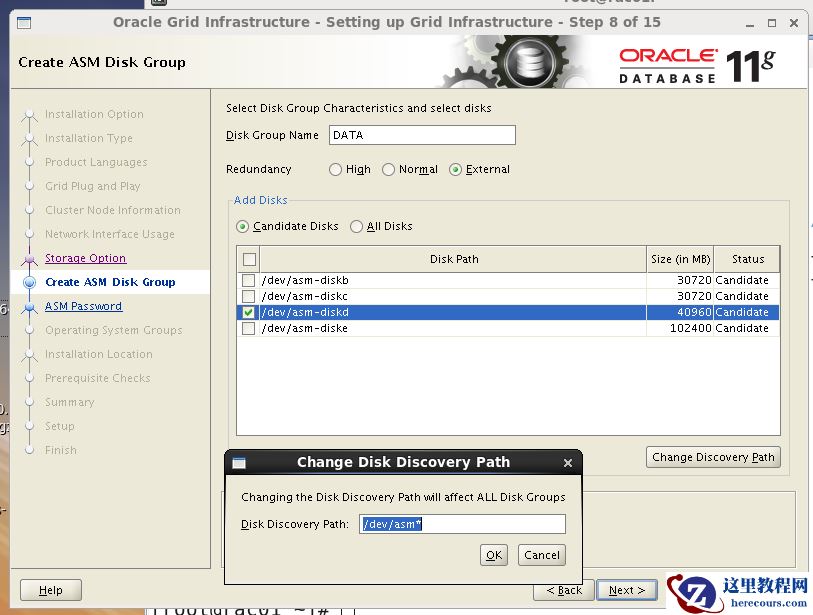The width and height of the screenshot is (813, 615).
Task: Click Cancel in discovery path dialog
Action: 541,555
